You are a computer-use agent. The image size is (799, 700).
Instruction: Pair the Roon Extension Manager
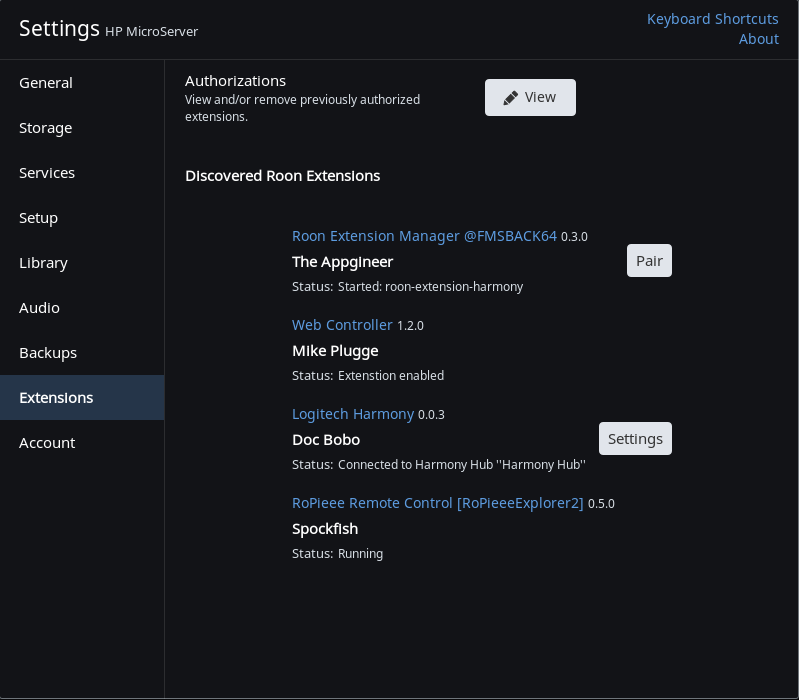649,261
